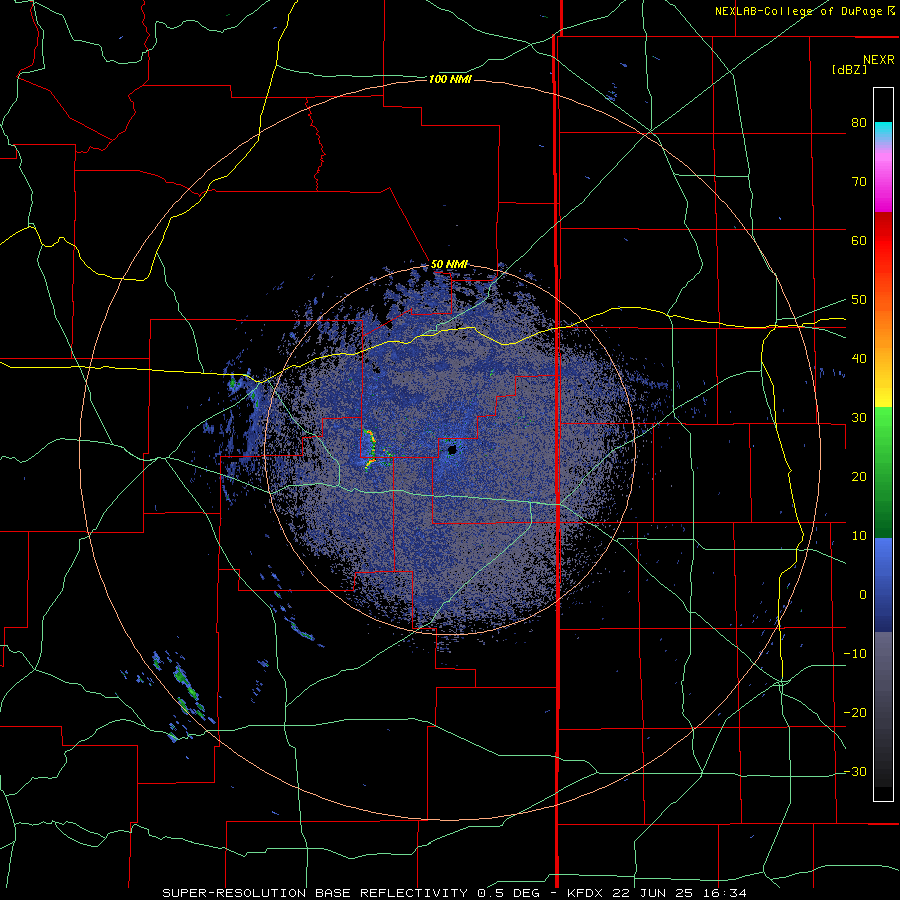
Task: Click the KFDX station ID in the caption
Action: click(x=586, y=893)
